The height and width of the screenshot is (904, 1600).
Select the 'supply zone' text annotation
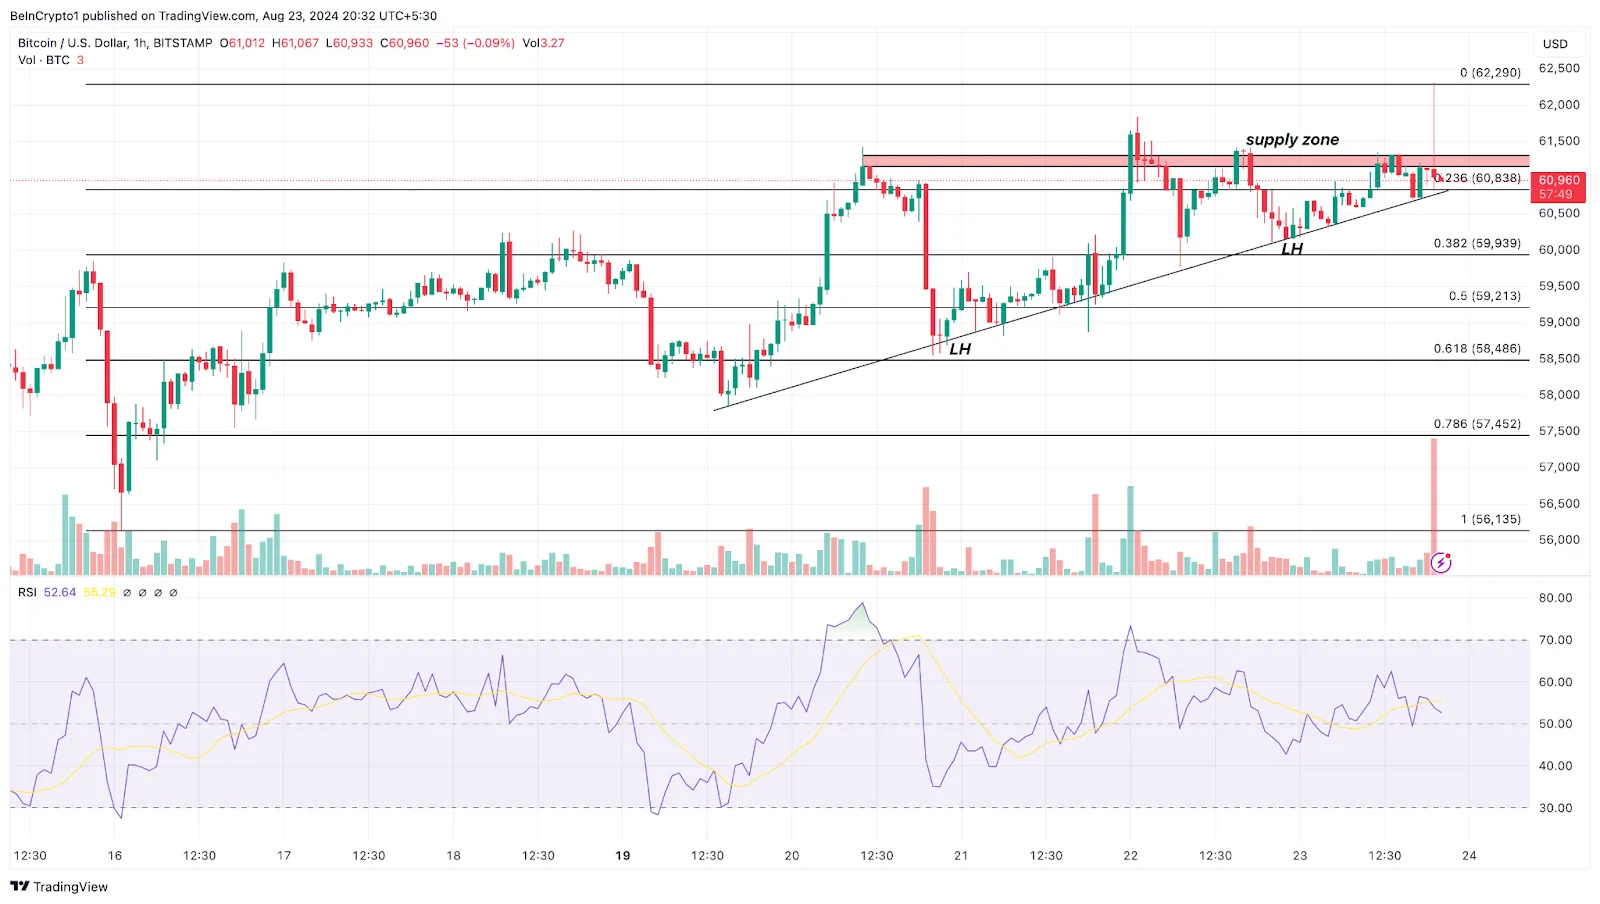tap(1292, 140)
